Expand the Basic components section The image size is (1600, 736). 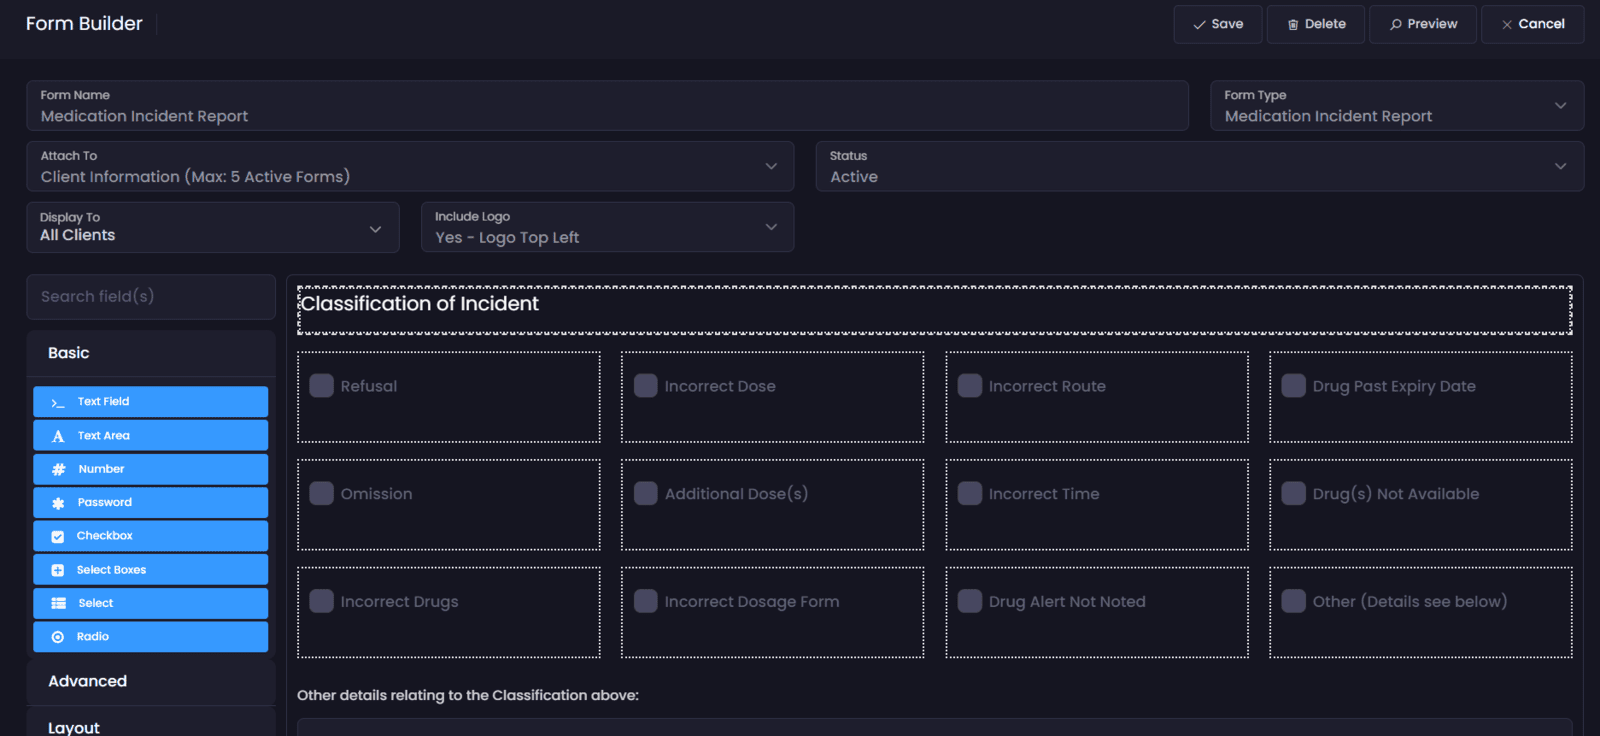(151, 353)
